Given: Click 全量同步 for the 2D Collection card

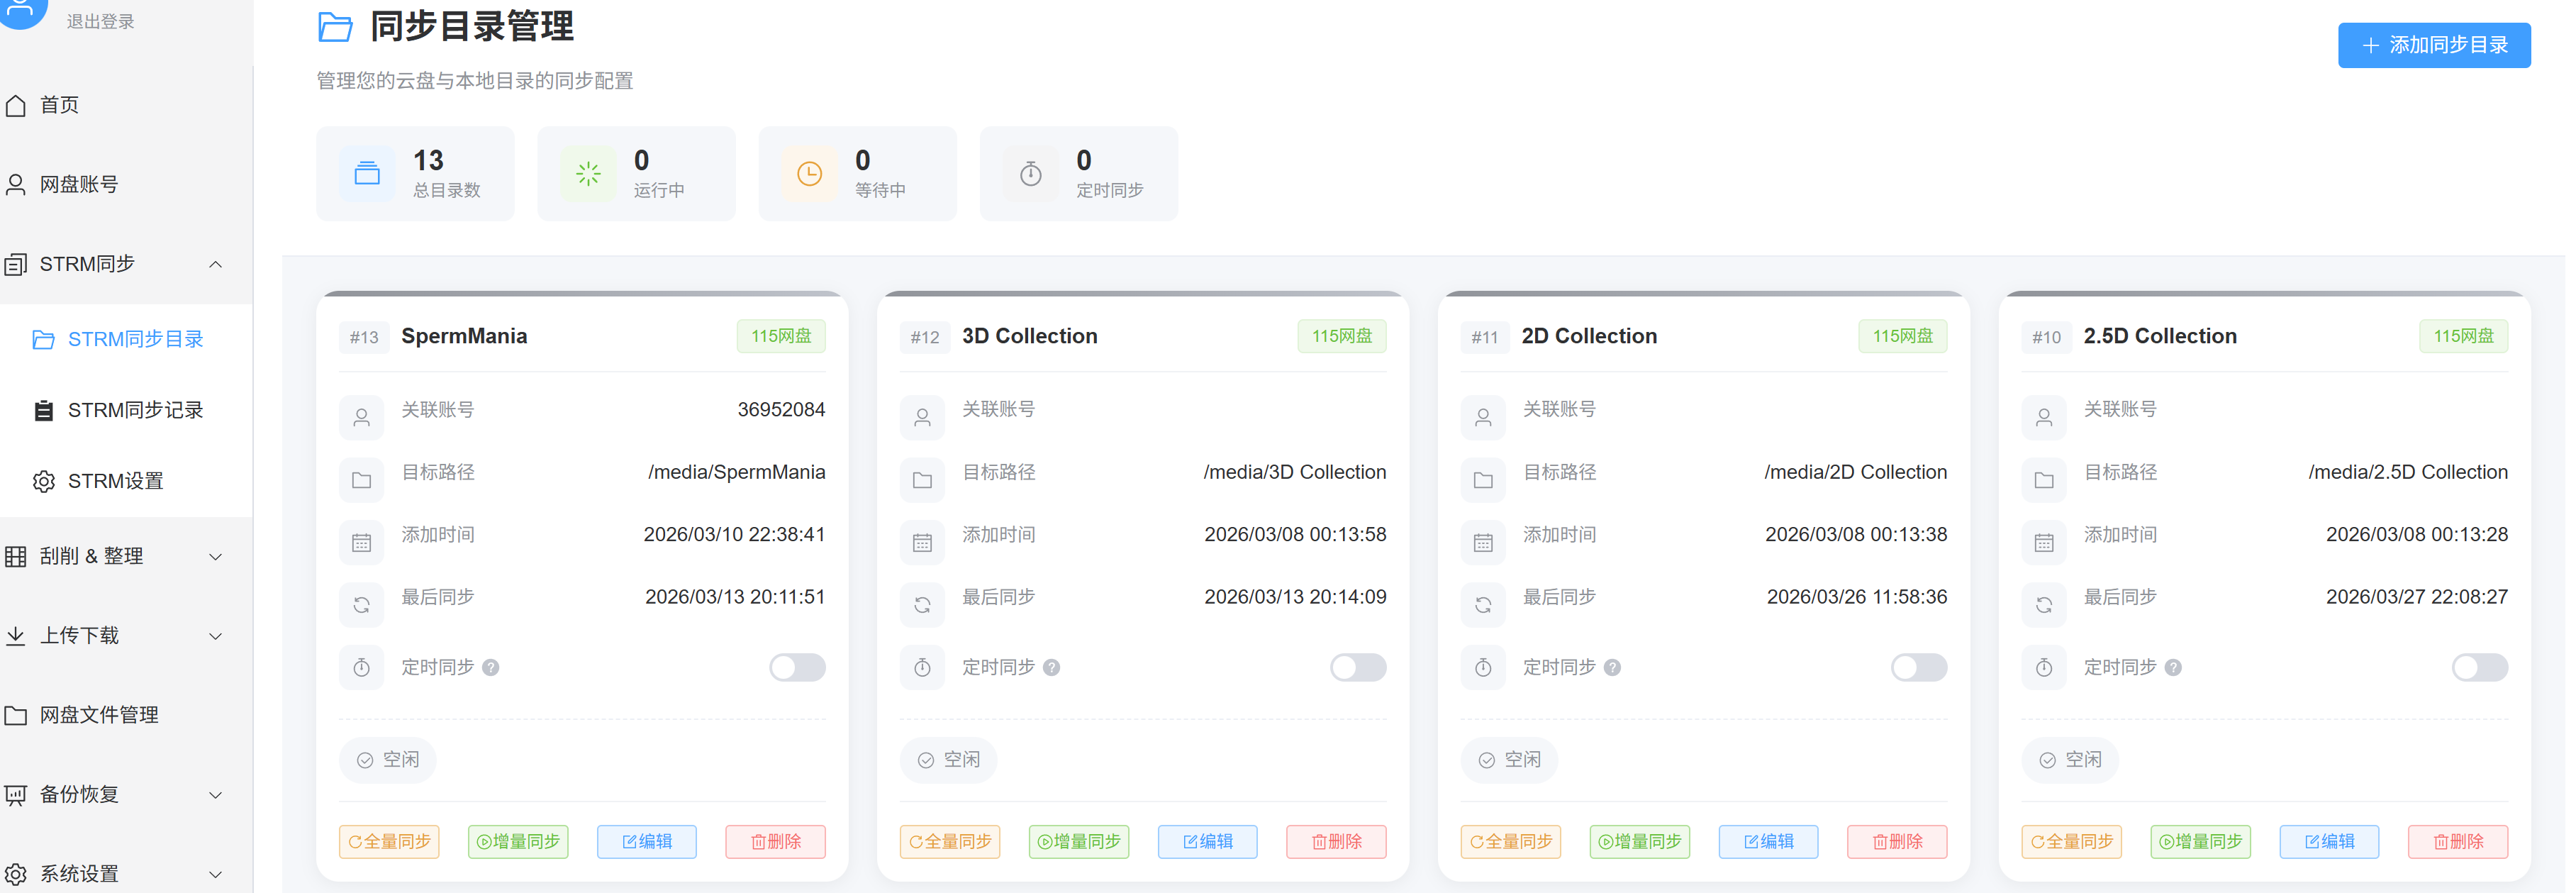Looking at the screenshot, I should (x=1510, y=842).
